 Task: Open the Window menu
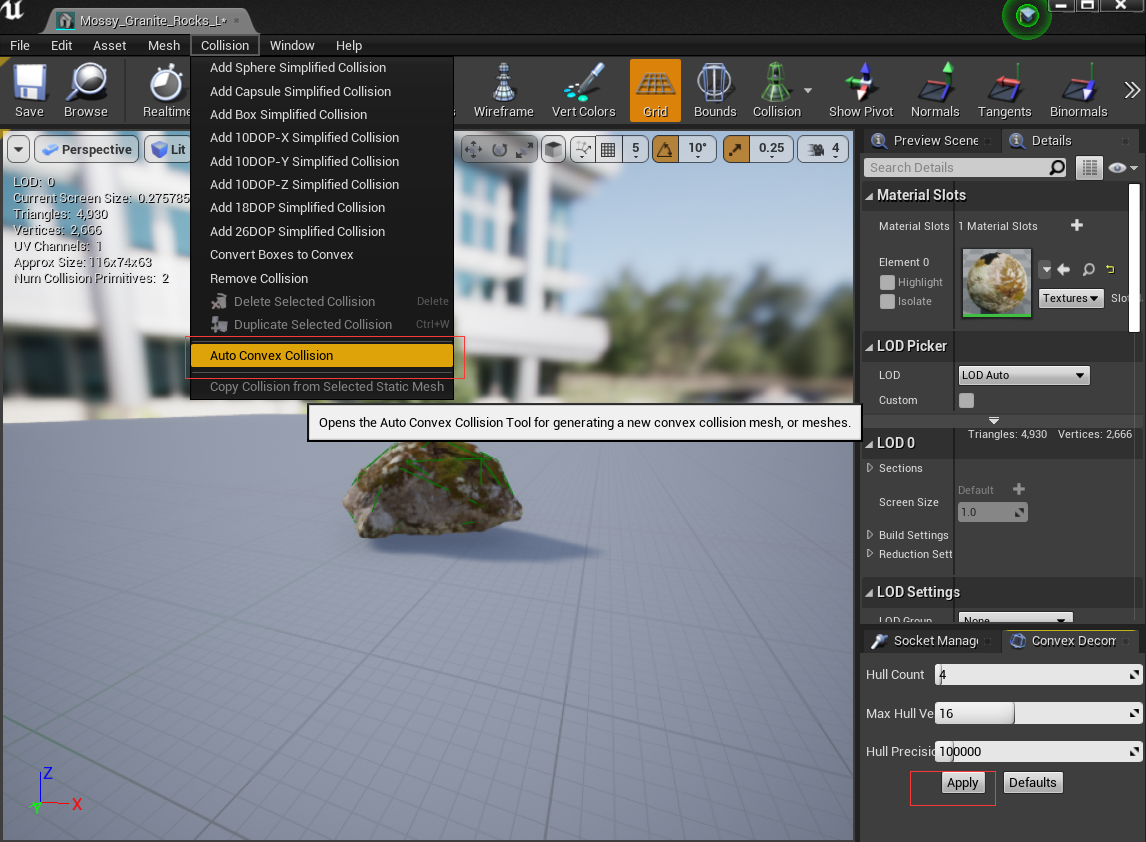(x=292, y=45)
